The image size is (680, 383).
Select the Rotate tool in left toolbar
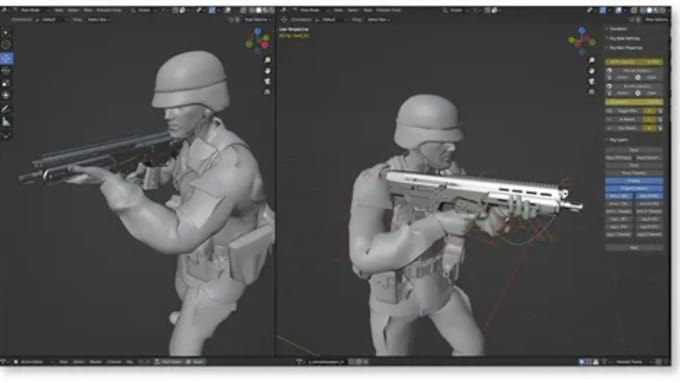point(6,70)
